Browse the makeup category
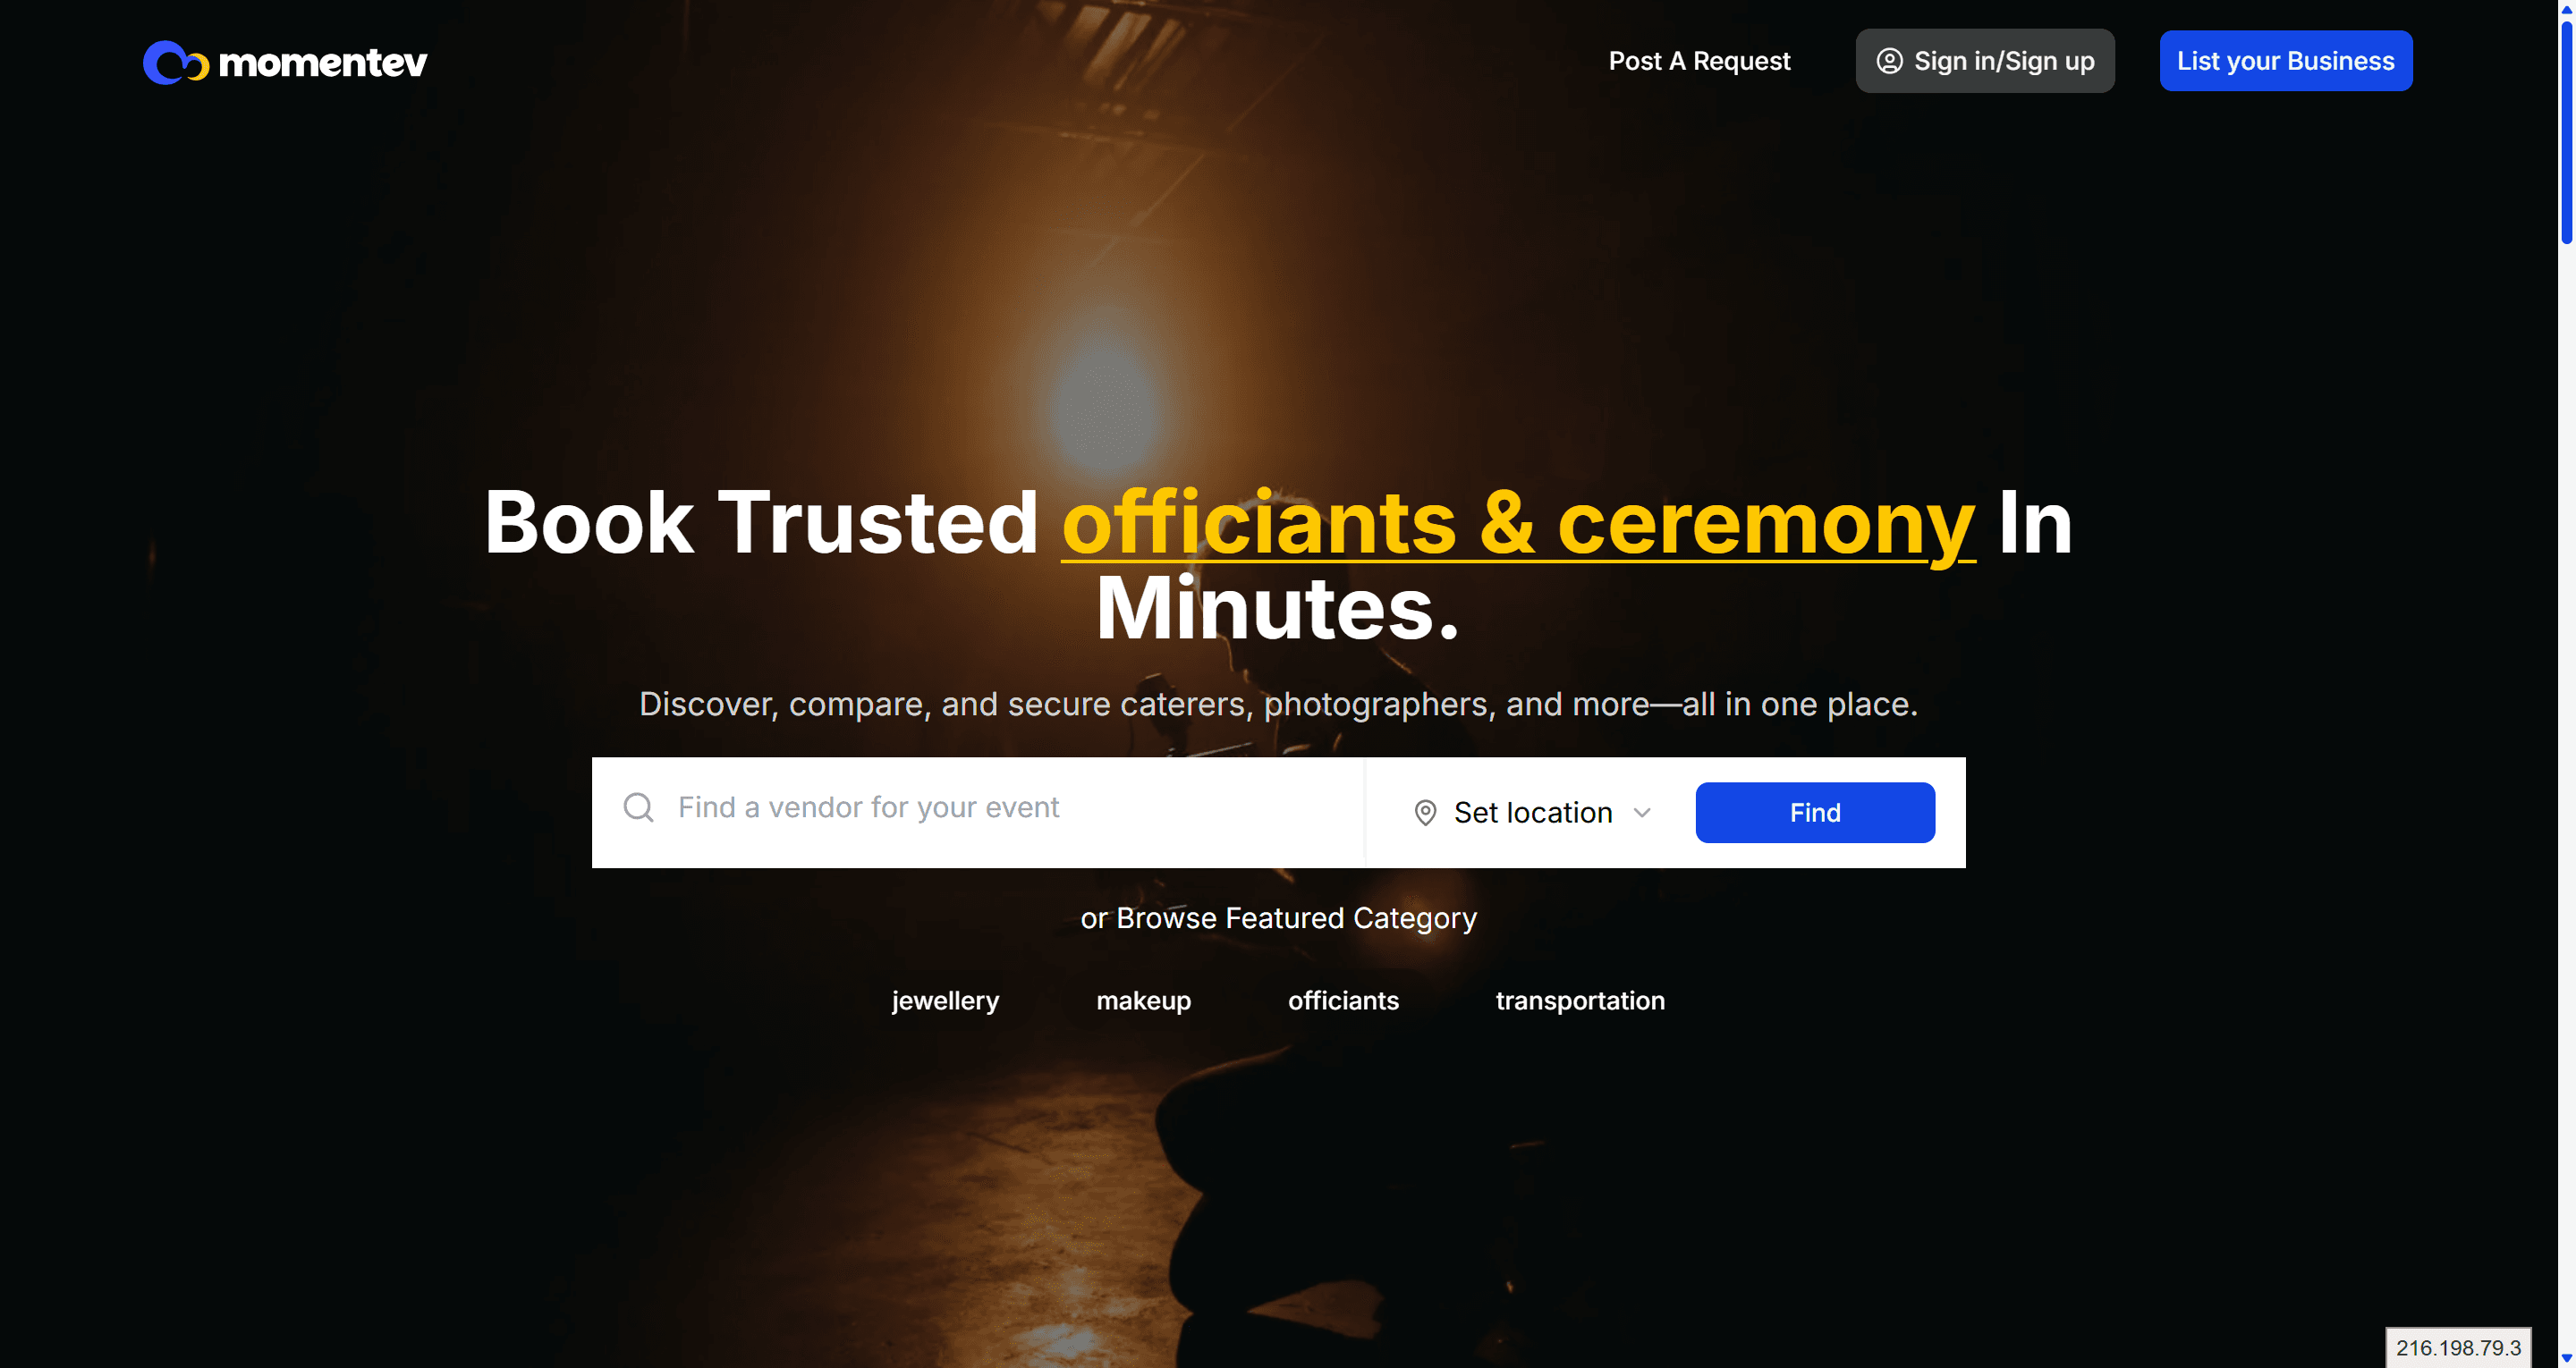 (x=1143, y=1000)
